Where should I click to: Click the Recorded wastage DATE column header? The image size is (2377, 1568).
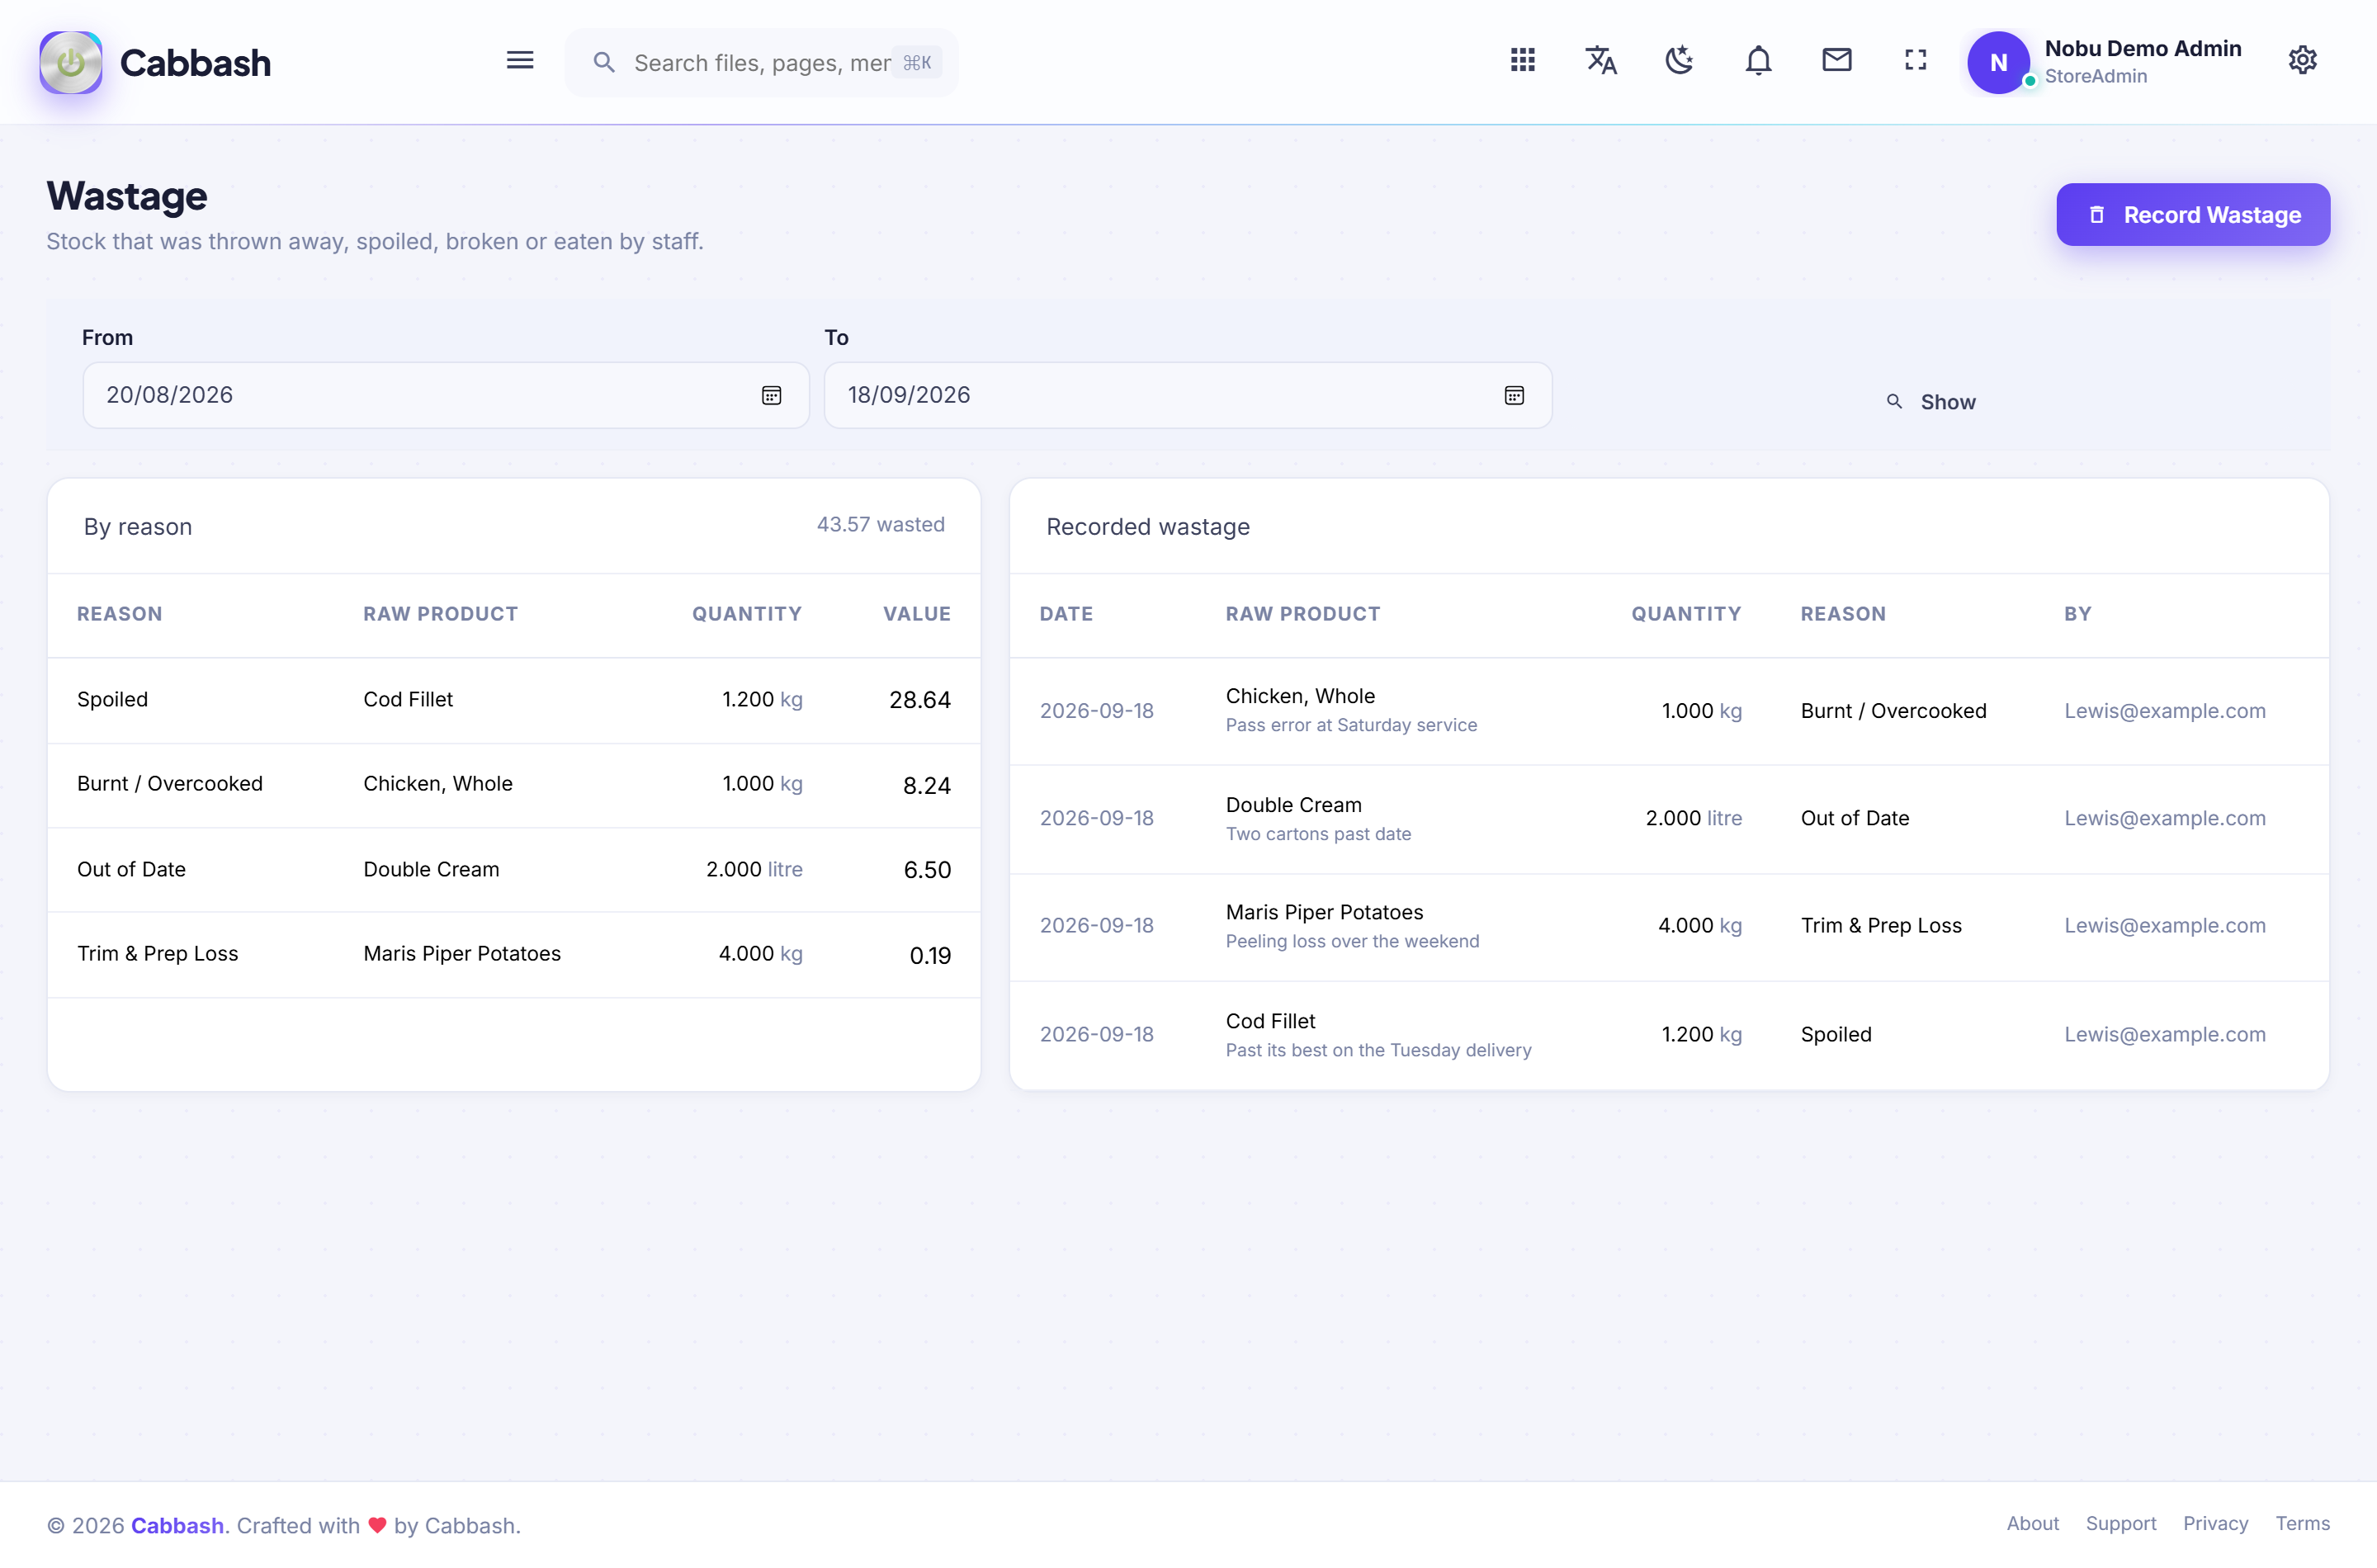point(1066,614)
